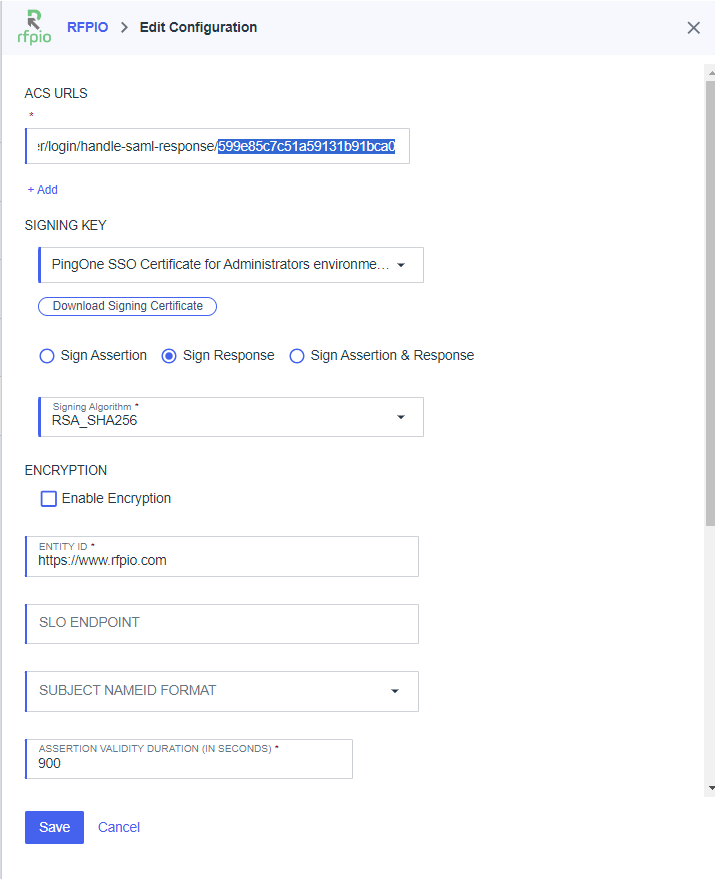
Task: Click the SIGNING KEY heading text
Action: click(x=66, y=225)
